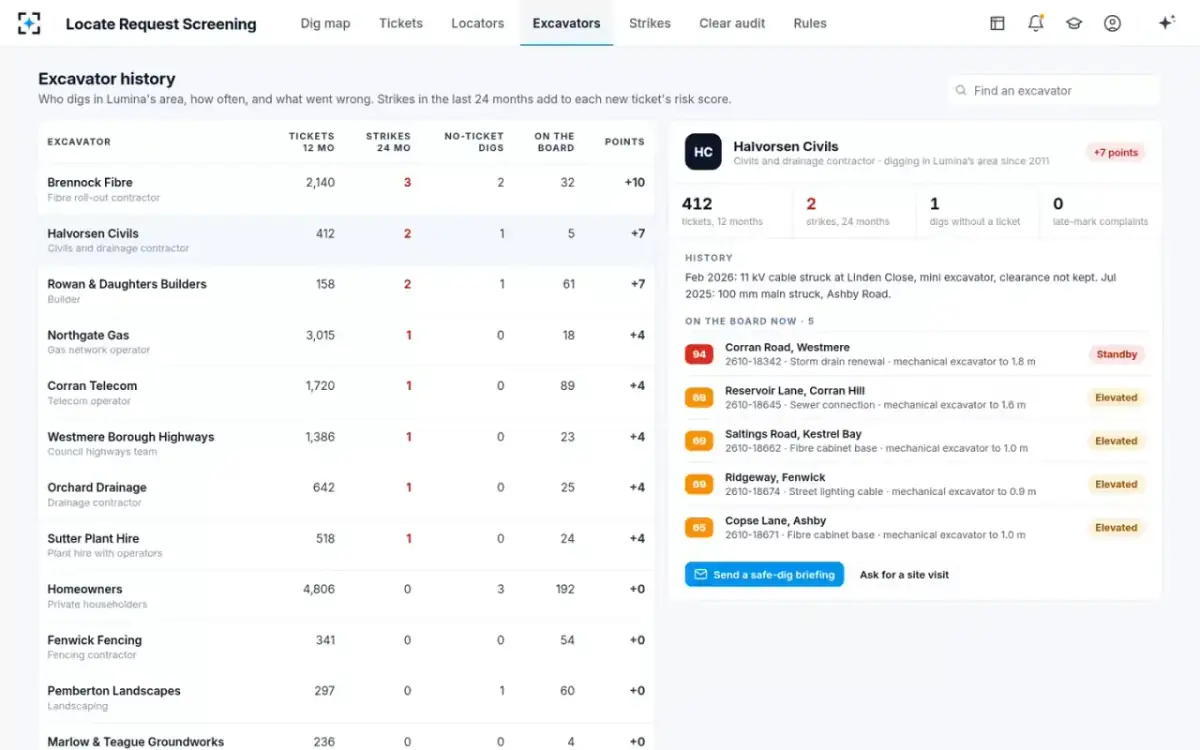1200x750 pixels.
Task: Sort by the Points column header
Action: click(x=625, y=142)
